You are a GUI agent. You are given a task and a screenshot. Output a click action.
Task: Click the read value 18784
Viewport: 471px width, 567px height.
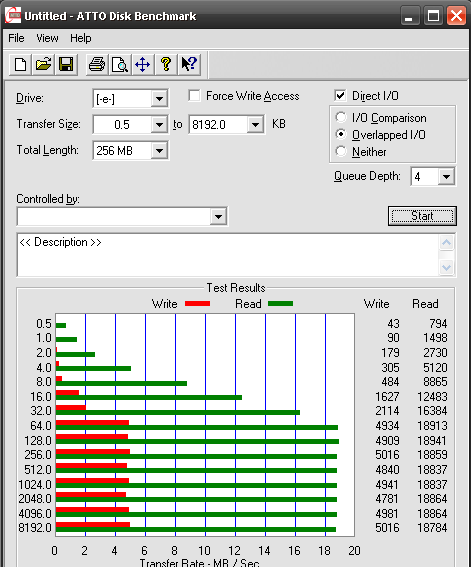tap(432, 528)
